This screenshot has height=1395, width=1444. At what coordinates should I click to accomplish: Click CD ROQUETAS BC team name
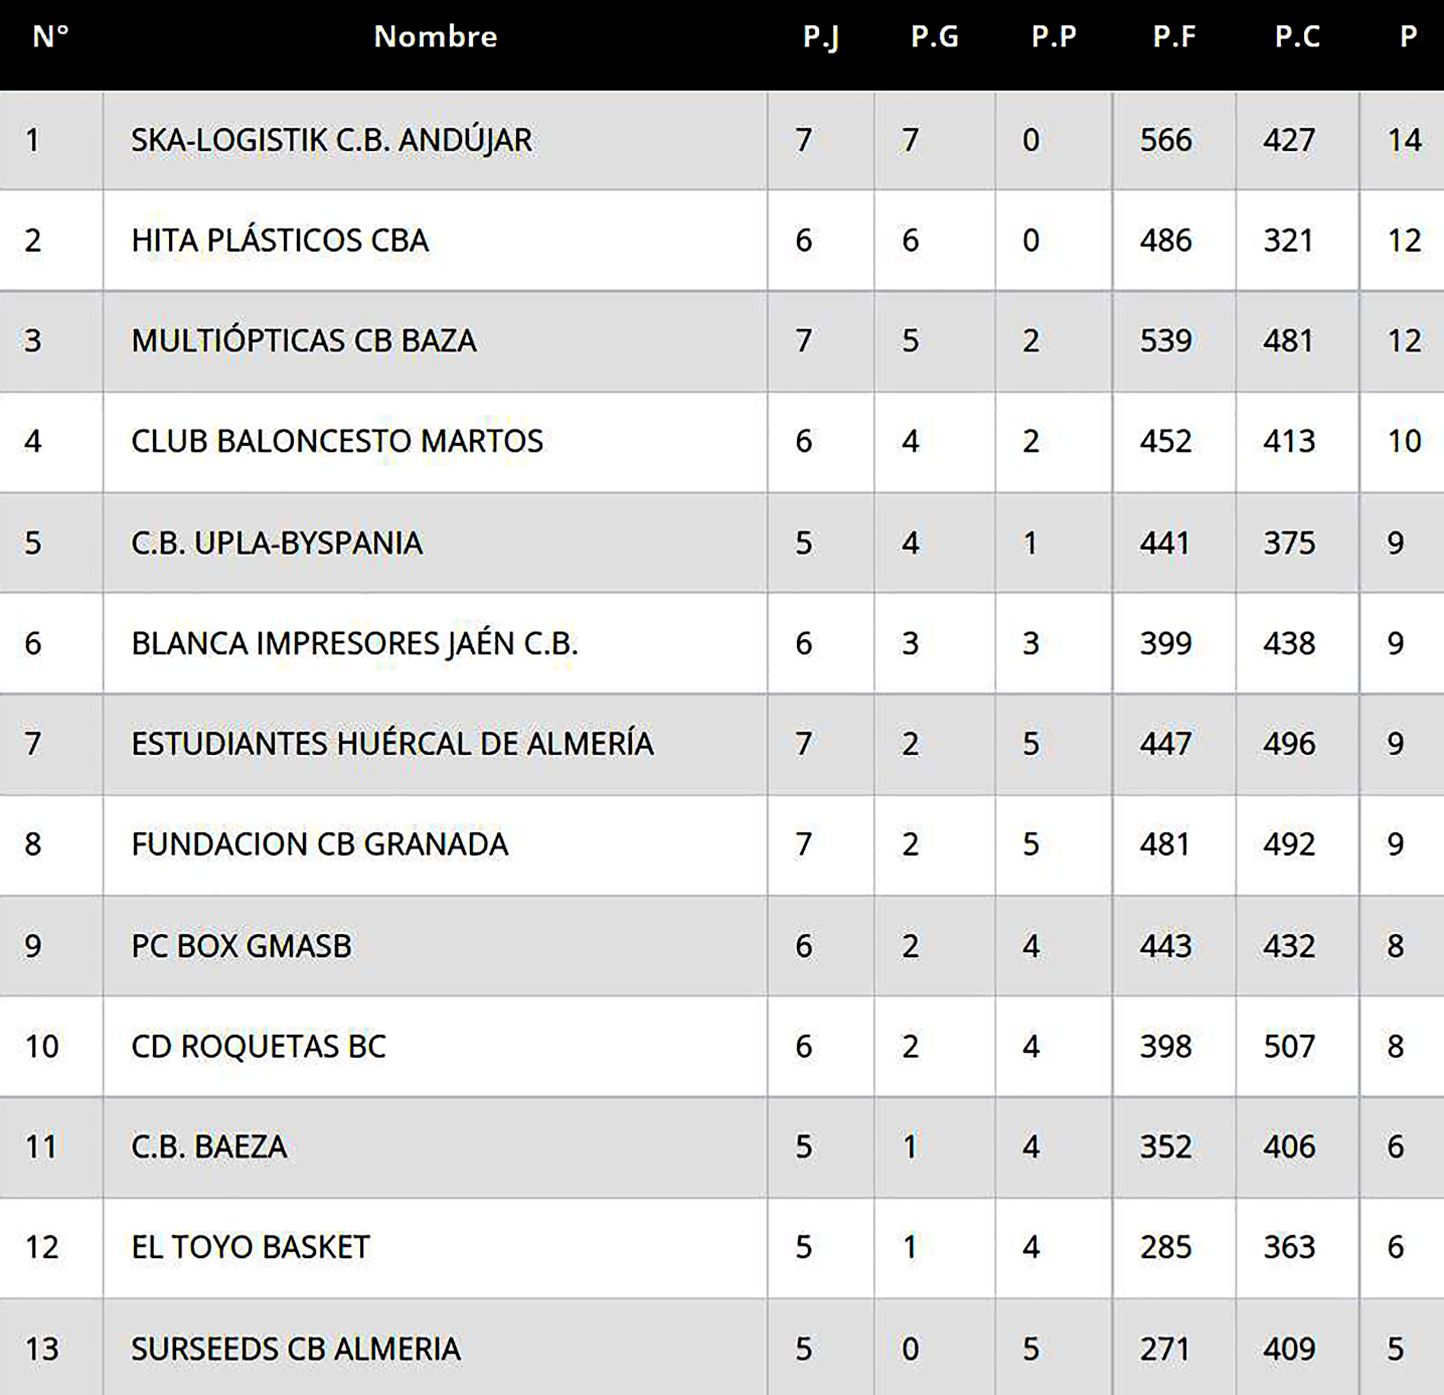(x=258, y=1046)
